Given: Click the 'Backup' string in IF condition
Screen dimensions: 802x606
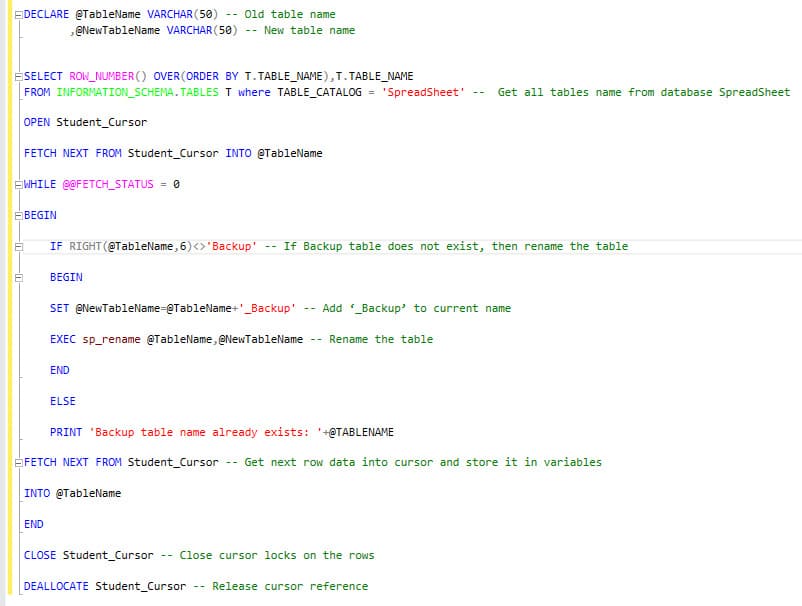Looking at the screenshot, I should tap(232, 246).
